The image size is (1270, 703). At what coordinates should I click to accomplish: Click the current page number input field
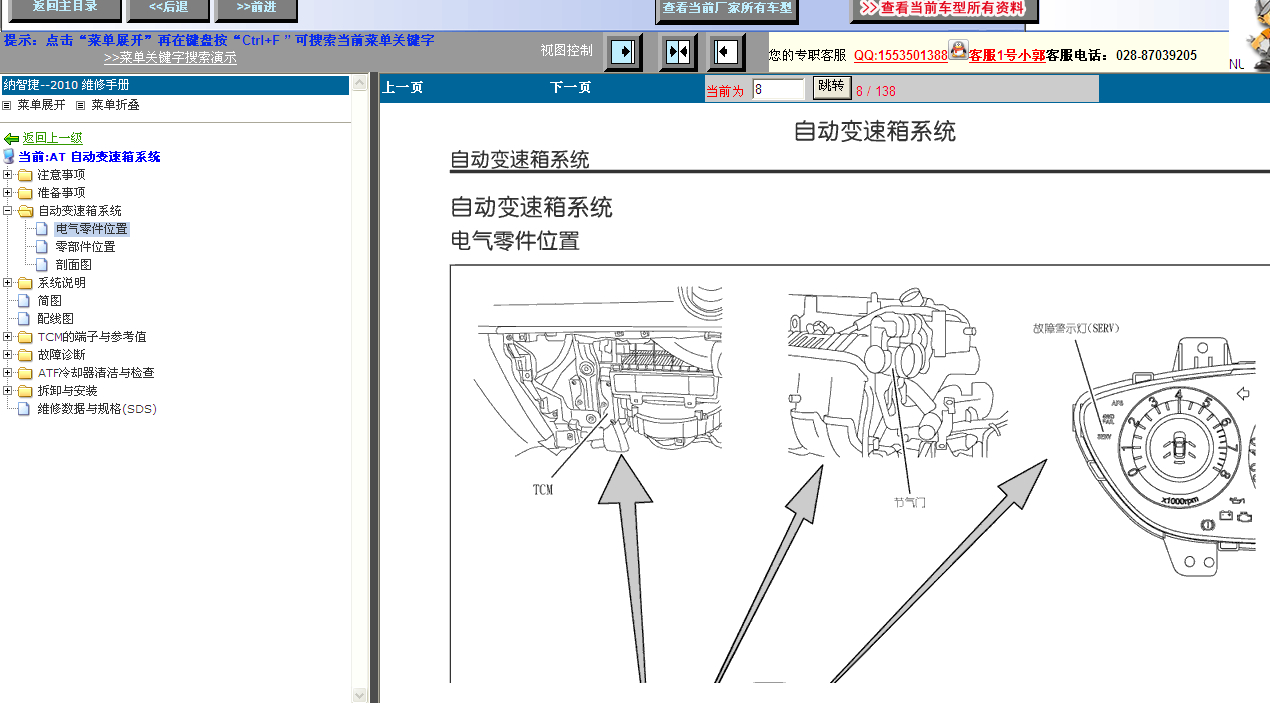coord(778,90)
